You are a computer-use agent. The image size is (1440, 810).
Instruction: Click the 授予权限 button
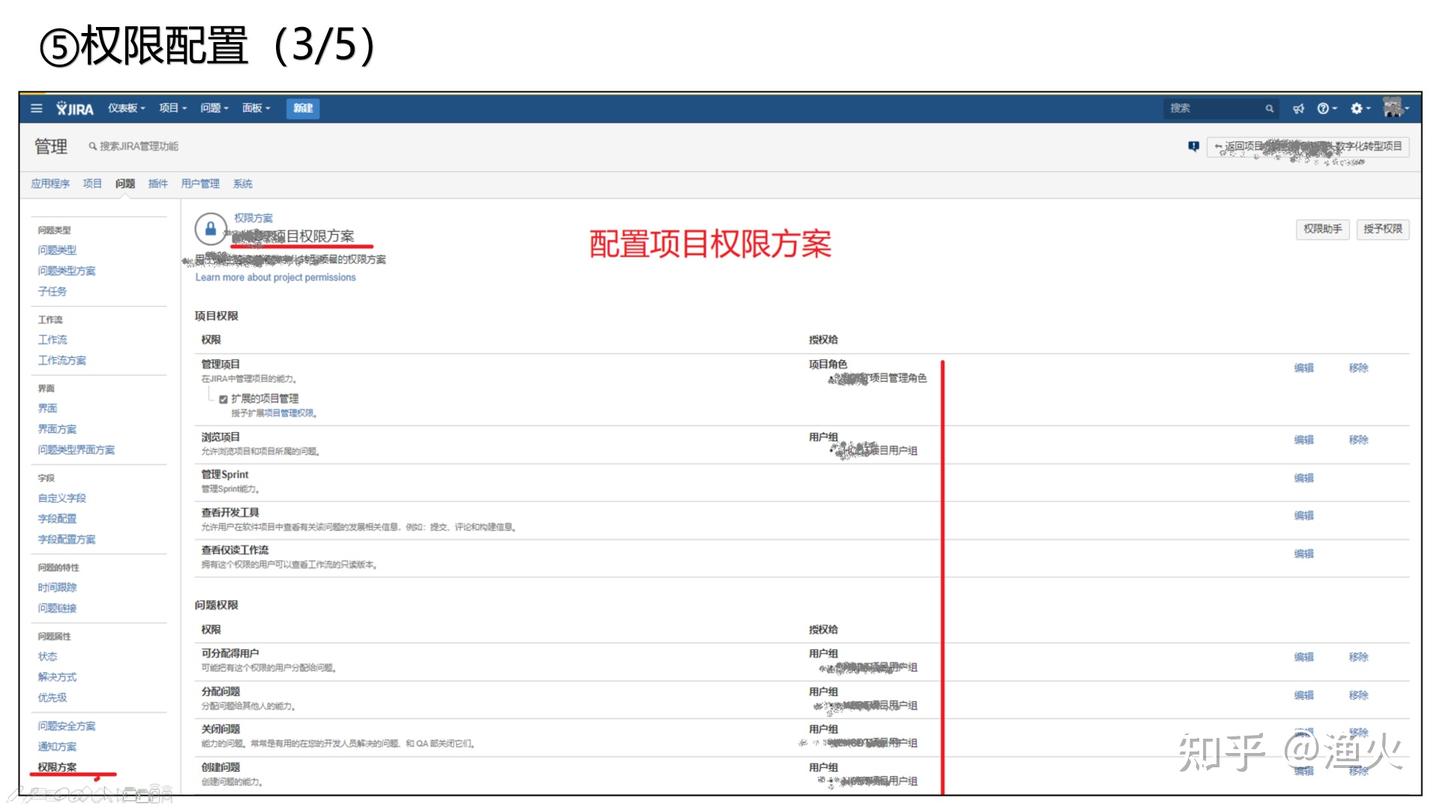[1384, 229]
